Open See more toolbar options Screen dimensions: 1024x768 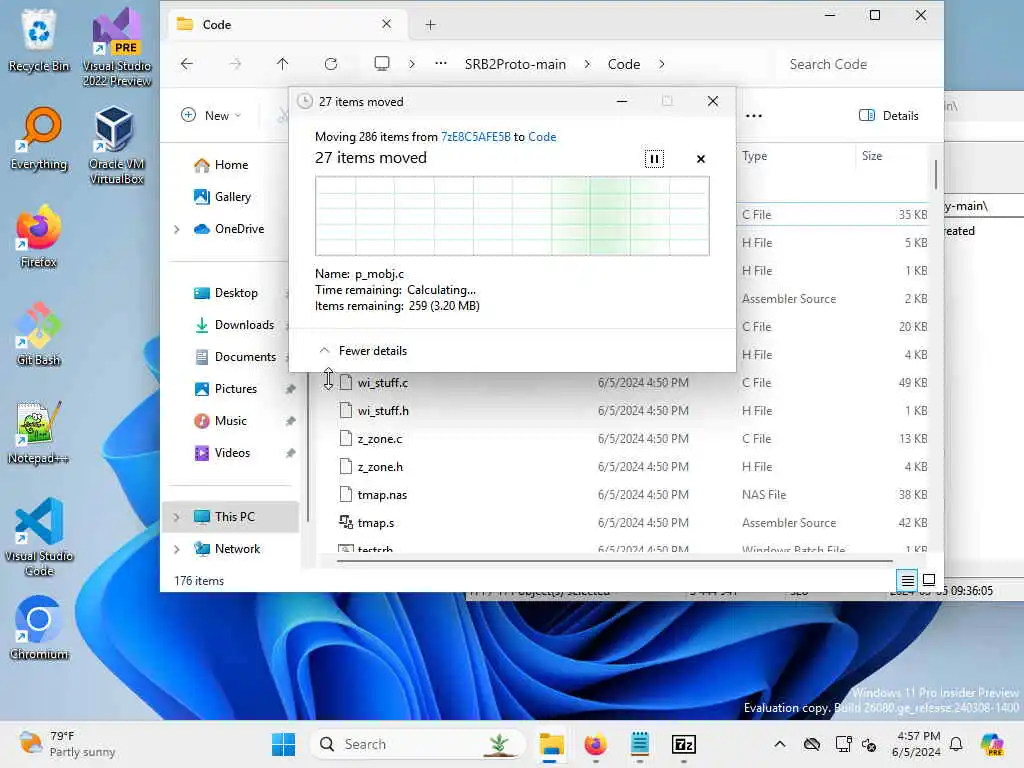point(754,116)
